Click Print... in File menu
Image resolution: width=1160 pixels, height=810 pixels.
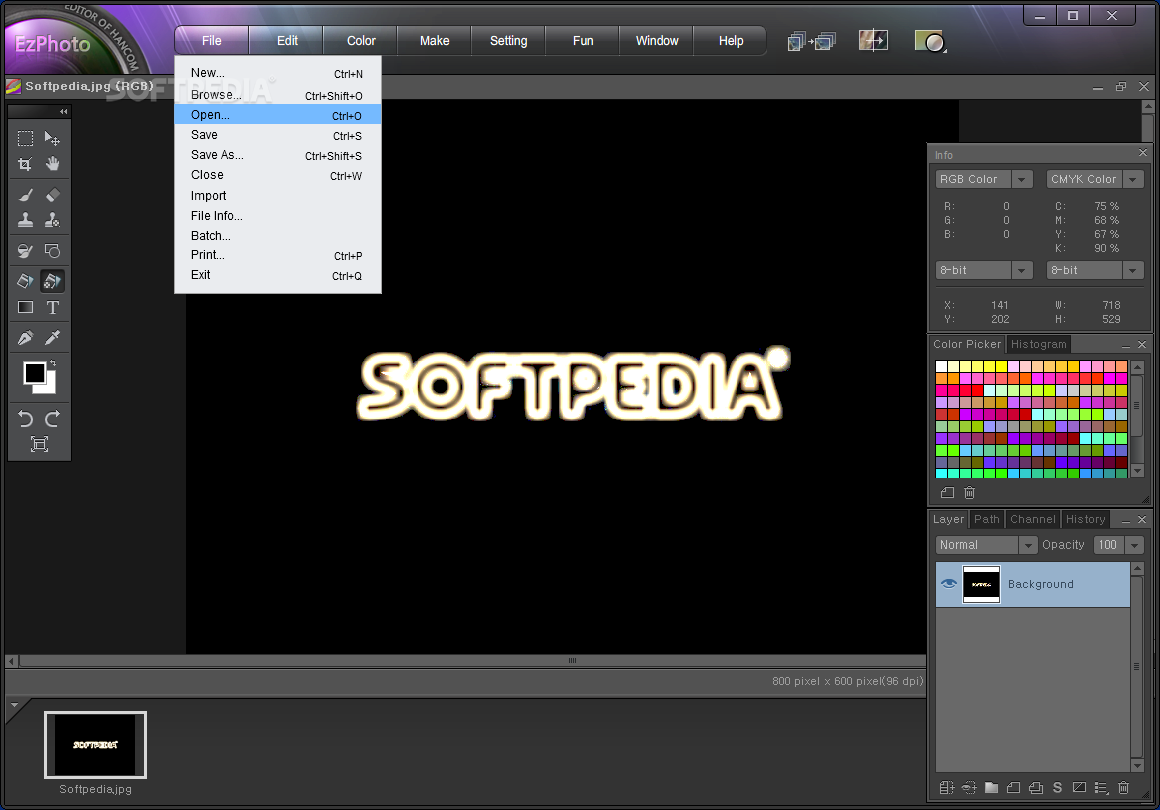277,255
